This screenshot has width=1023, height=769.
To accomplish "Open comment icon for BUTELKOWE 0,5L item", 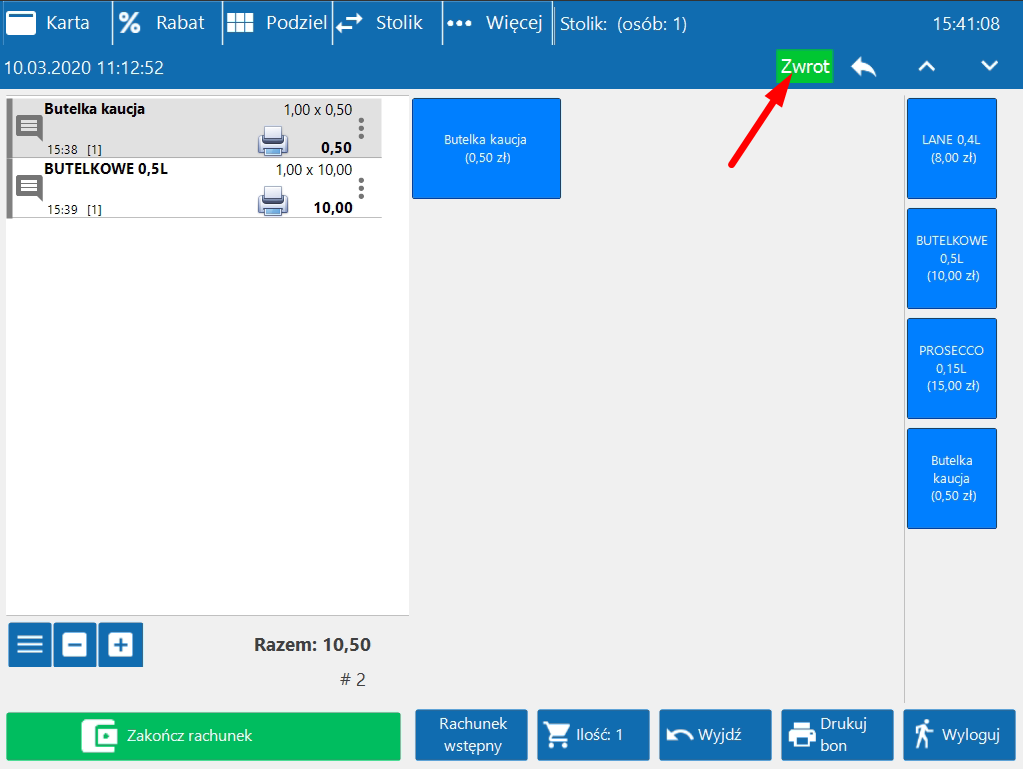I will (29, 187).
